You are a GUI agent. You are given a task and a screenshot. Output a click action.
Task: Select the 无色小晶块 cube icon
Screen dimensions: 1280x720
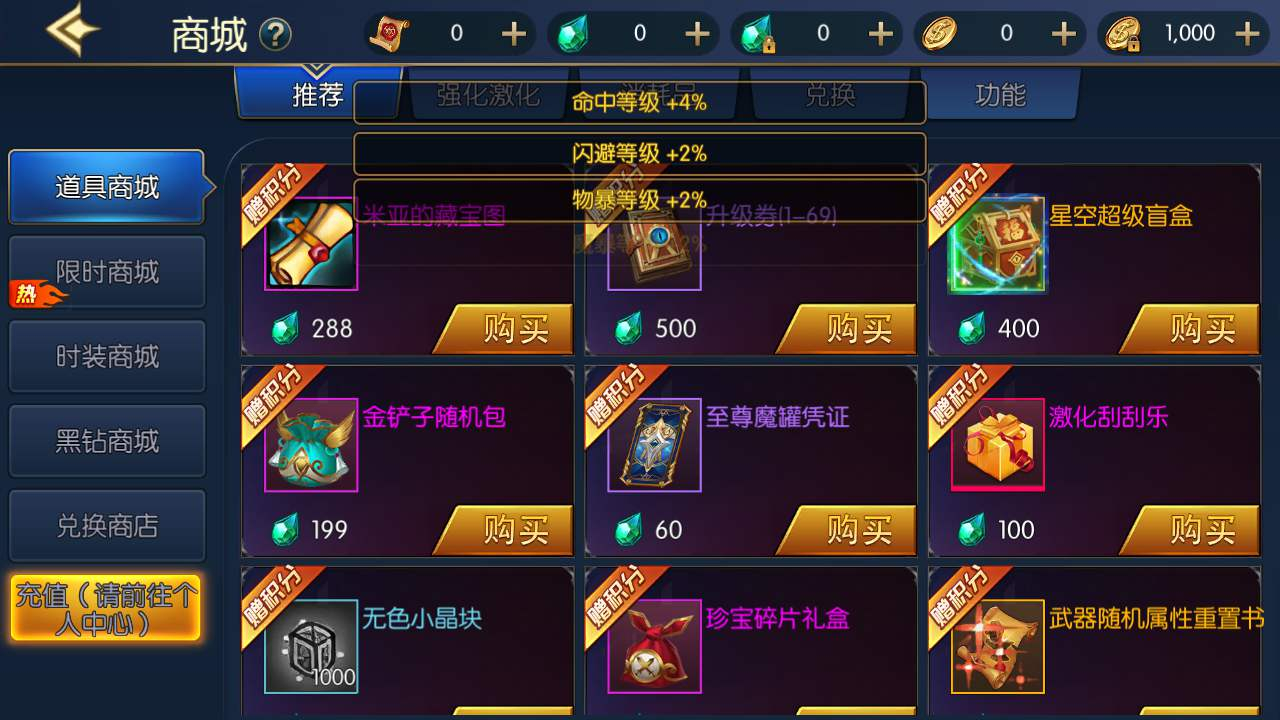311,646
